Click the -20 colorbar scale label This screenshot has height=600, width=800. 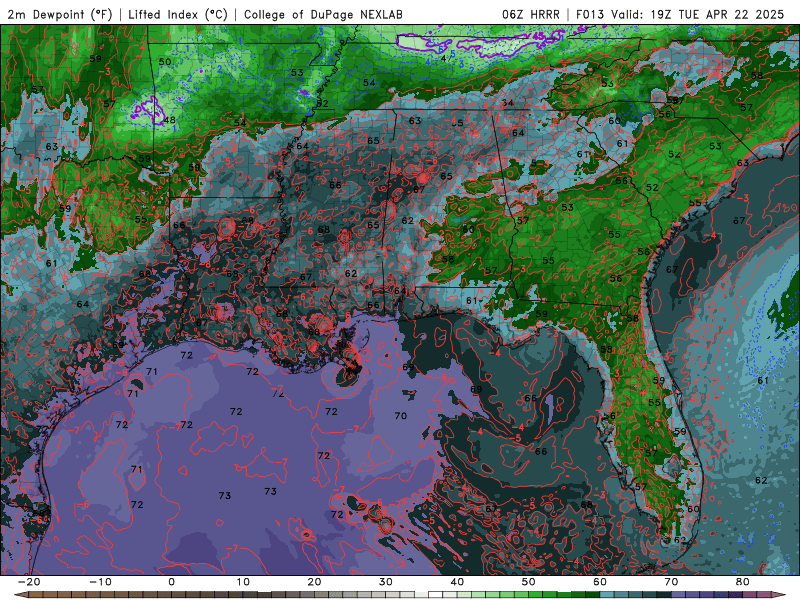click(28, 582)
